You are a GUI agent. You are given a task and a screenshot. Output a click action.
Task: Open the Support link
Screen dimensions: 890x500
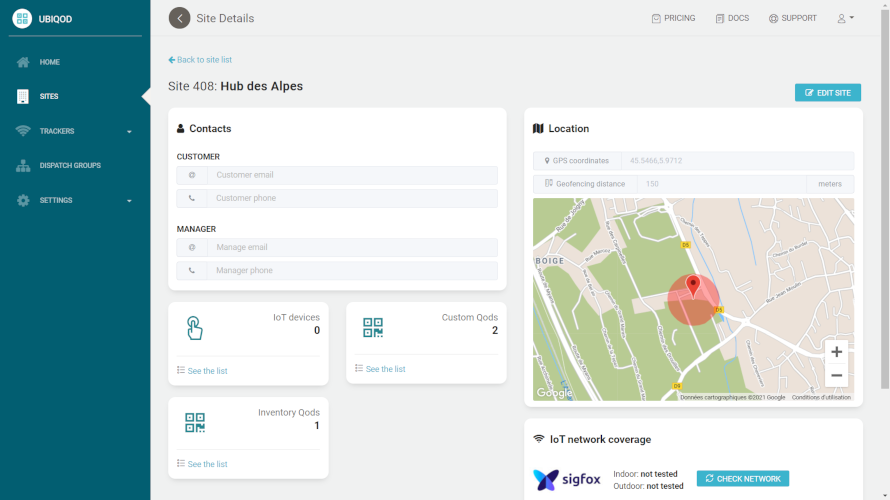click(x=792, y=18)
